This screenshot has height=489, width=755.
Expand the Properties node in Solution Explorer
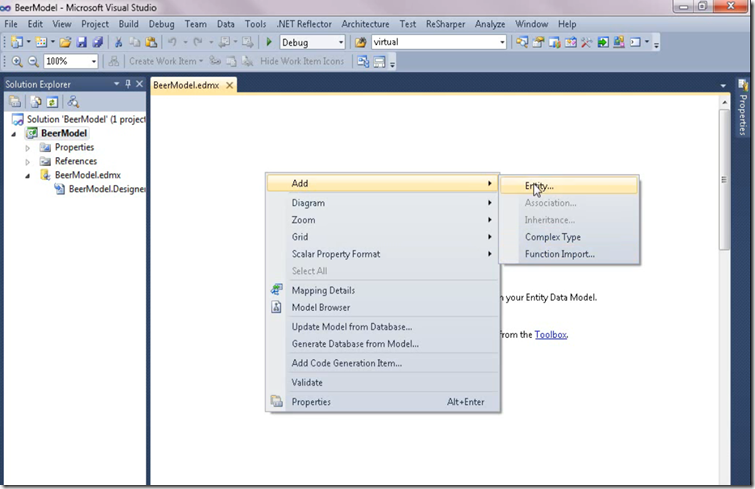tap(27, 148)
